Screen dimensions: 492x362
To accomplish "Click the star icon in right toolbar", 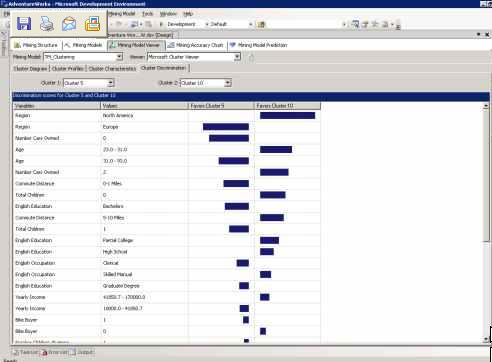I will [x=375, y=24].
